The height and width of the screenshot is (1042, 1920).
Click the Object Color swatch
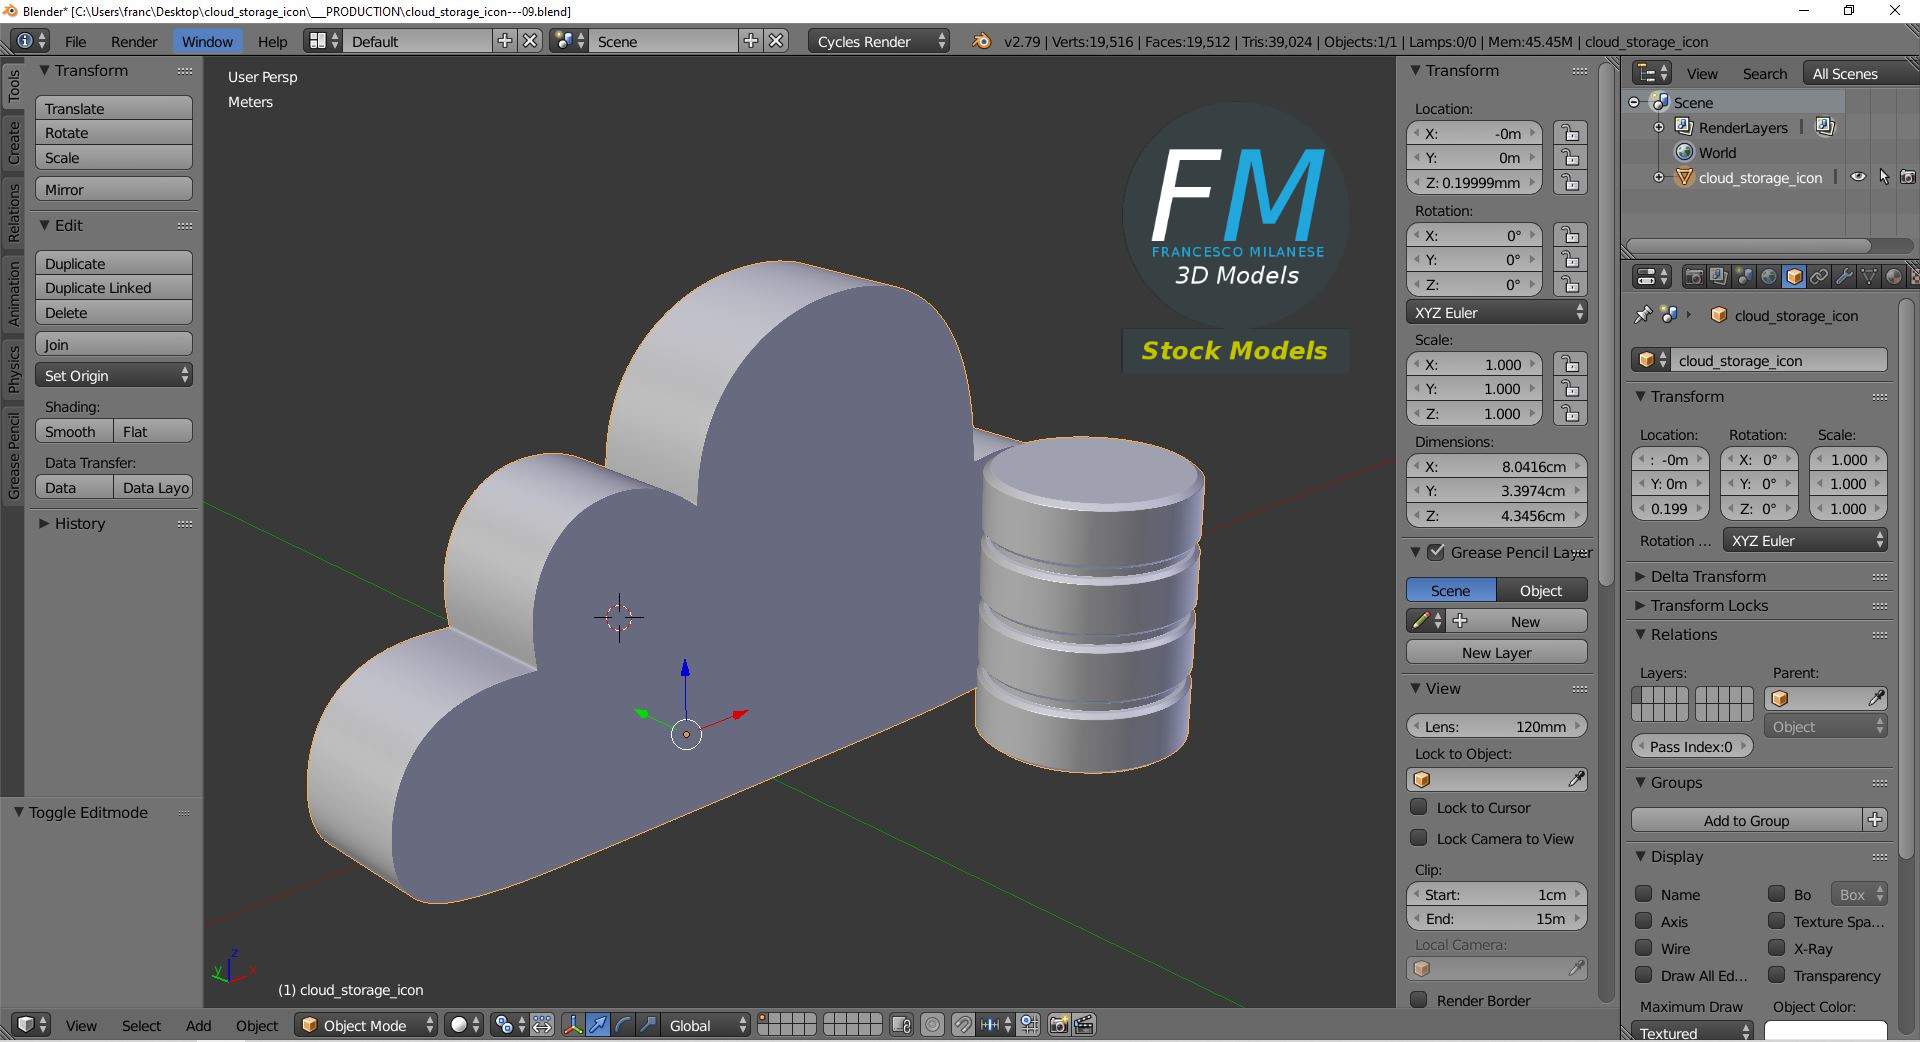tap(1825, 1031)
